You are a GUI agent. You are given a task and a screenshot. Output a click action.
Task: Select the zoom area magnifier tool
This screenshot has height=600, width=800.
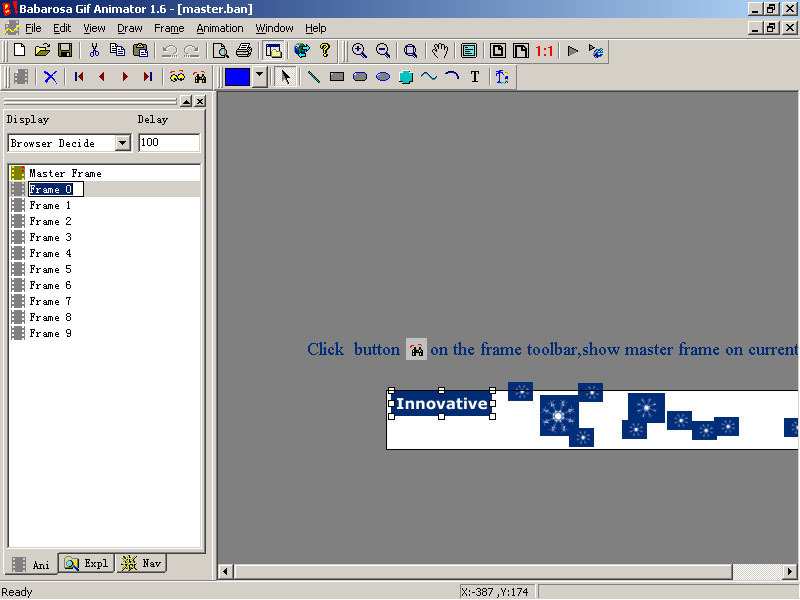(x=410, y=51)
